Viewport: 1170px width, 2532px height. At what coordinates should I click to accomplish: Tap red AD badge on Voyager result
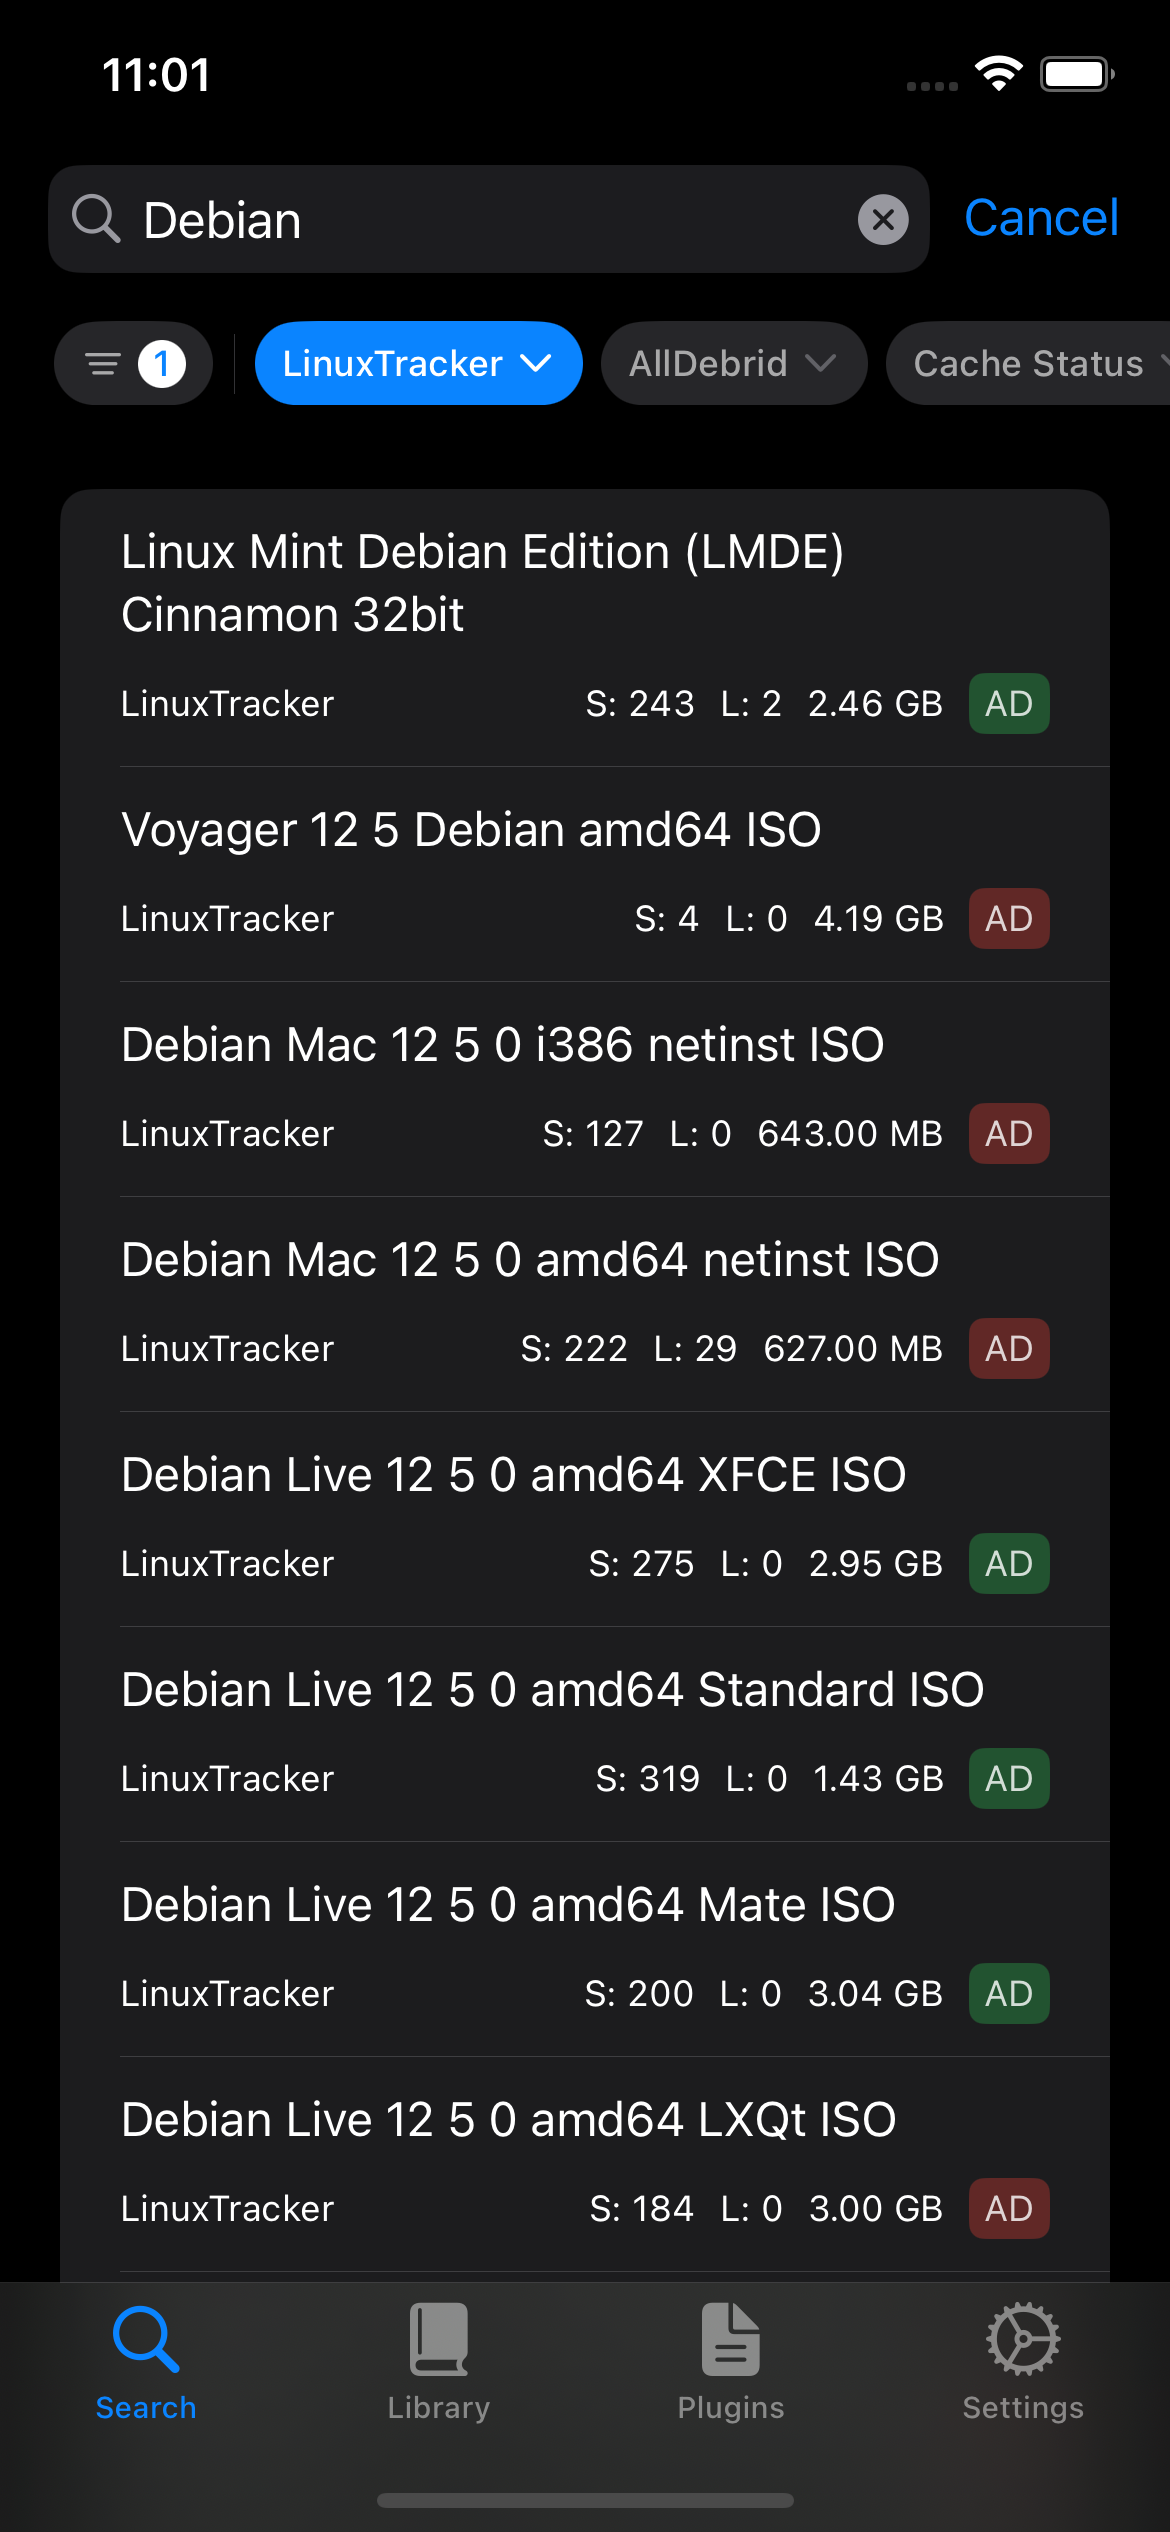(1008, 919)
